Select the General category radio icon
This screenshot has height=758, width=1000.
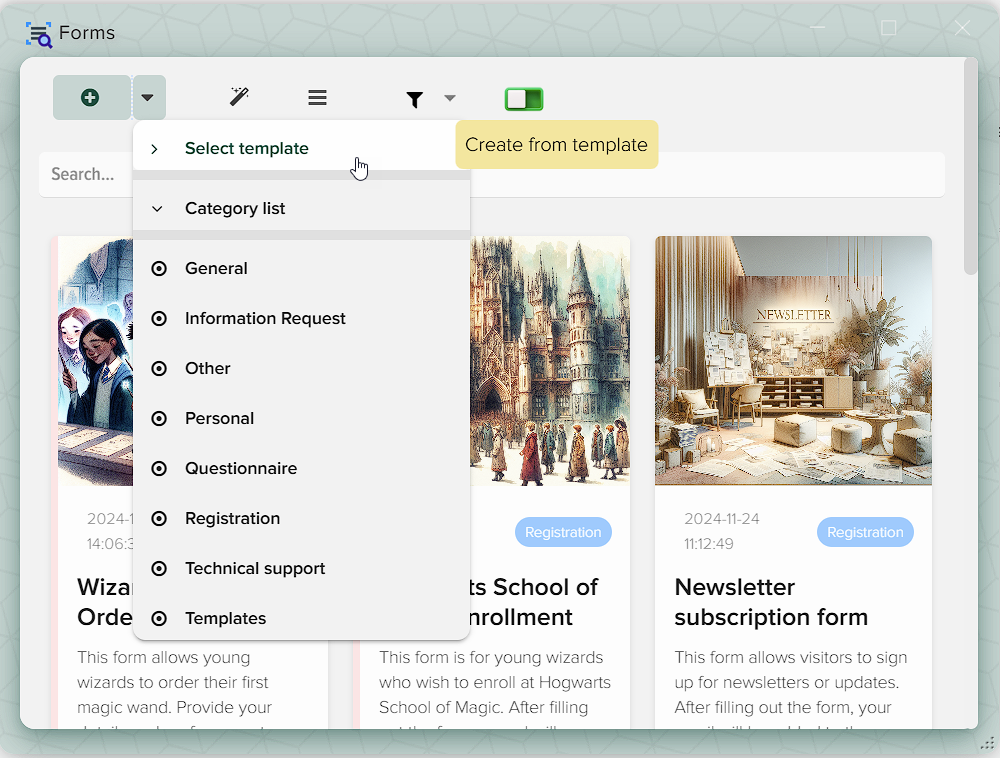coord(159,268)
